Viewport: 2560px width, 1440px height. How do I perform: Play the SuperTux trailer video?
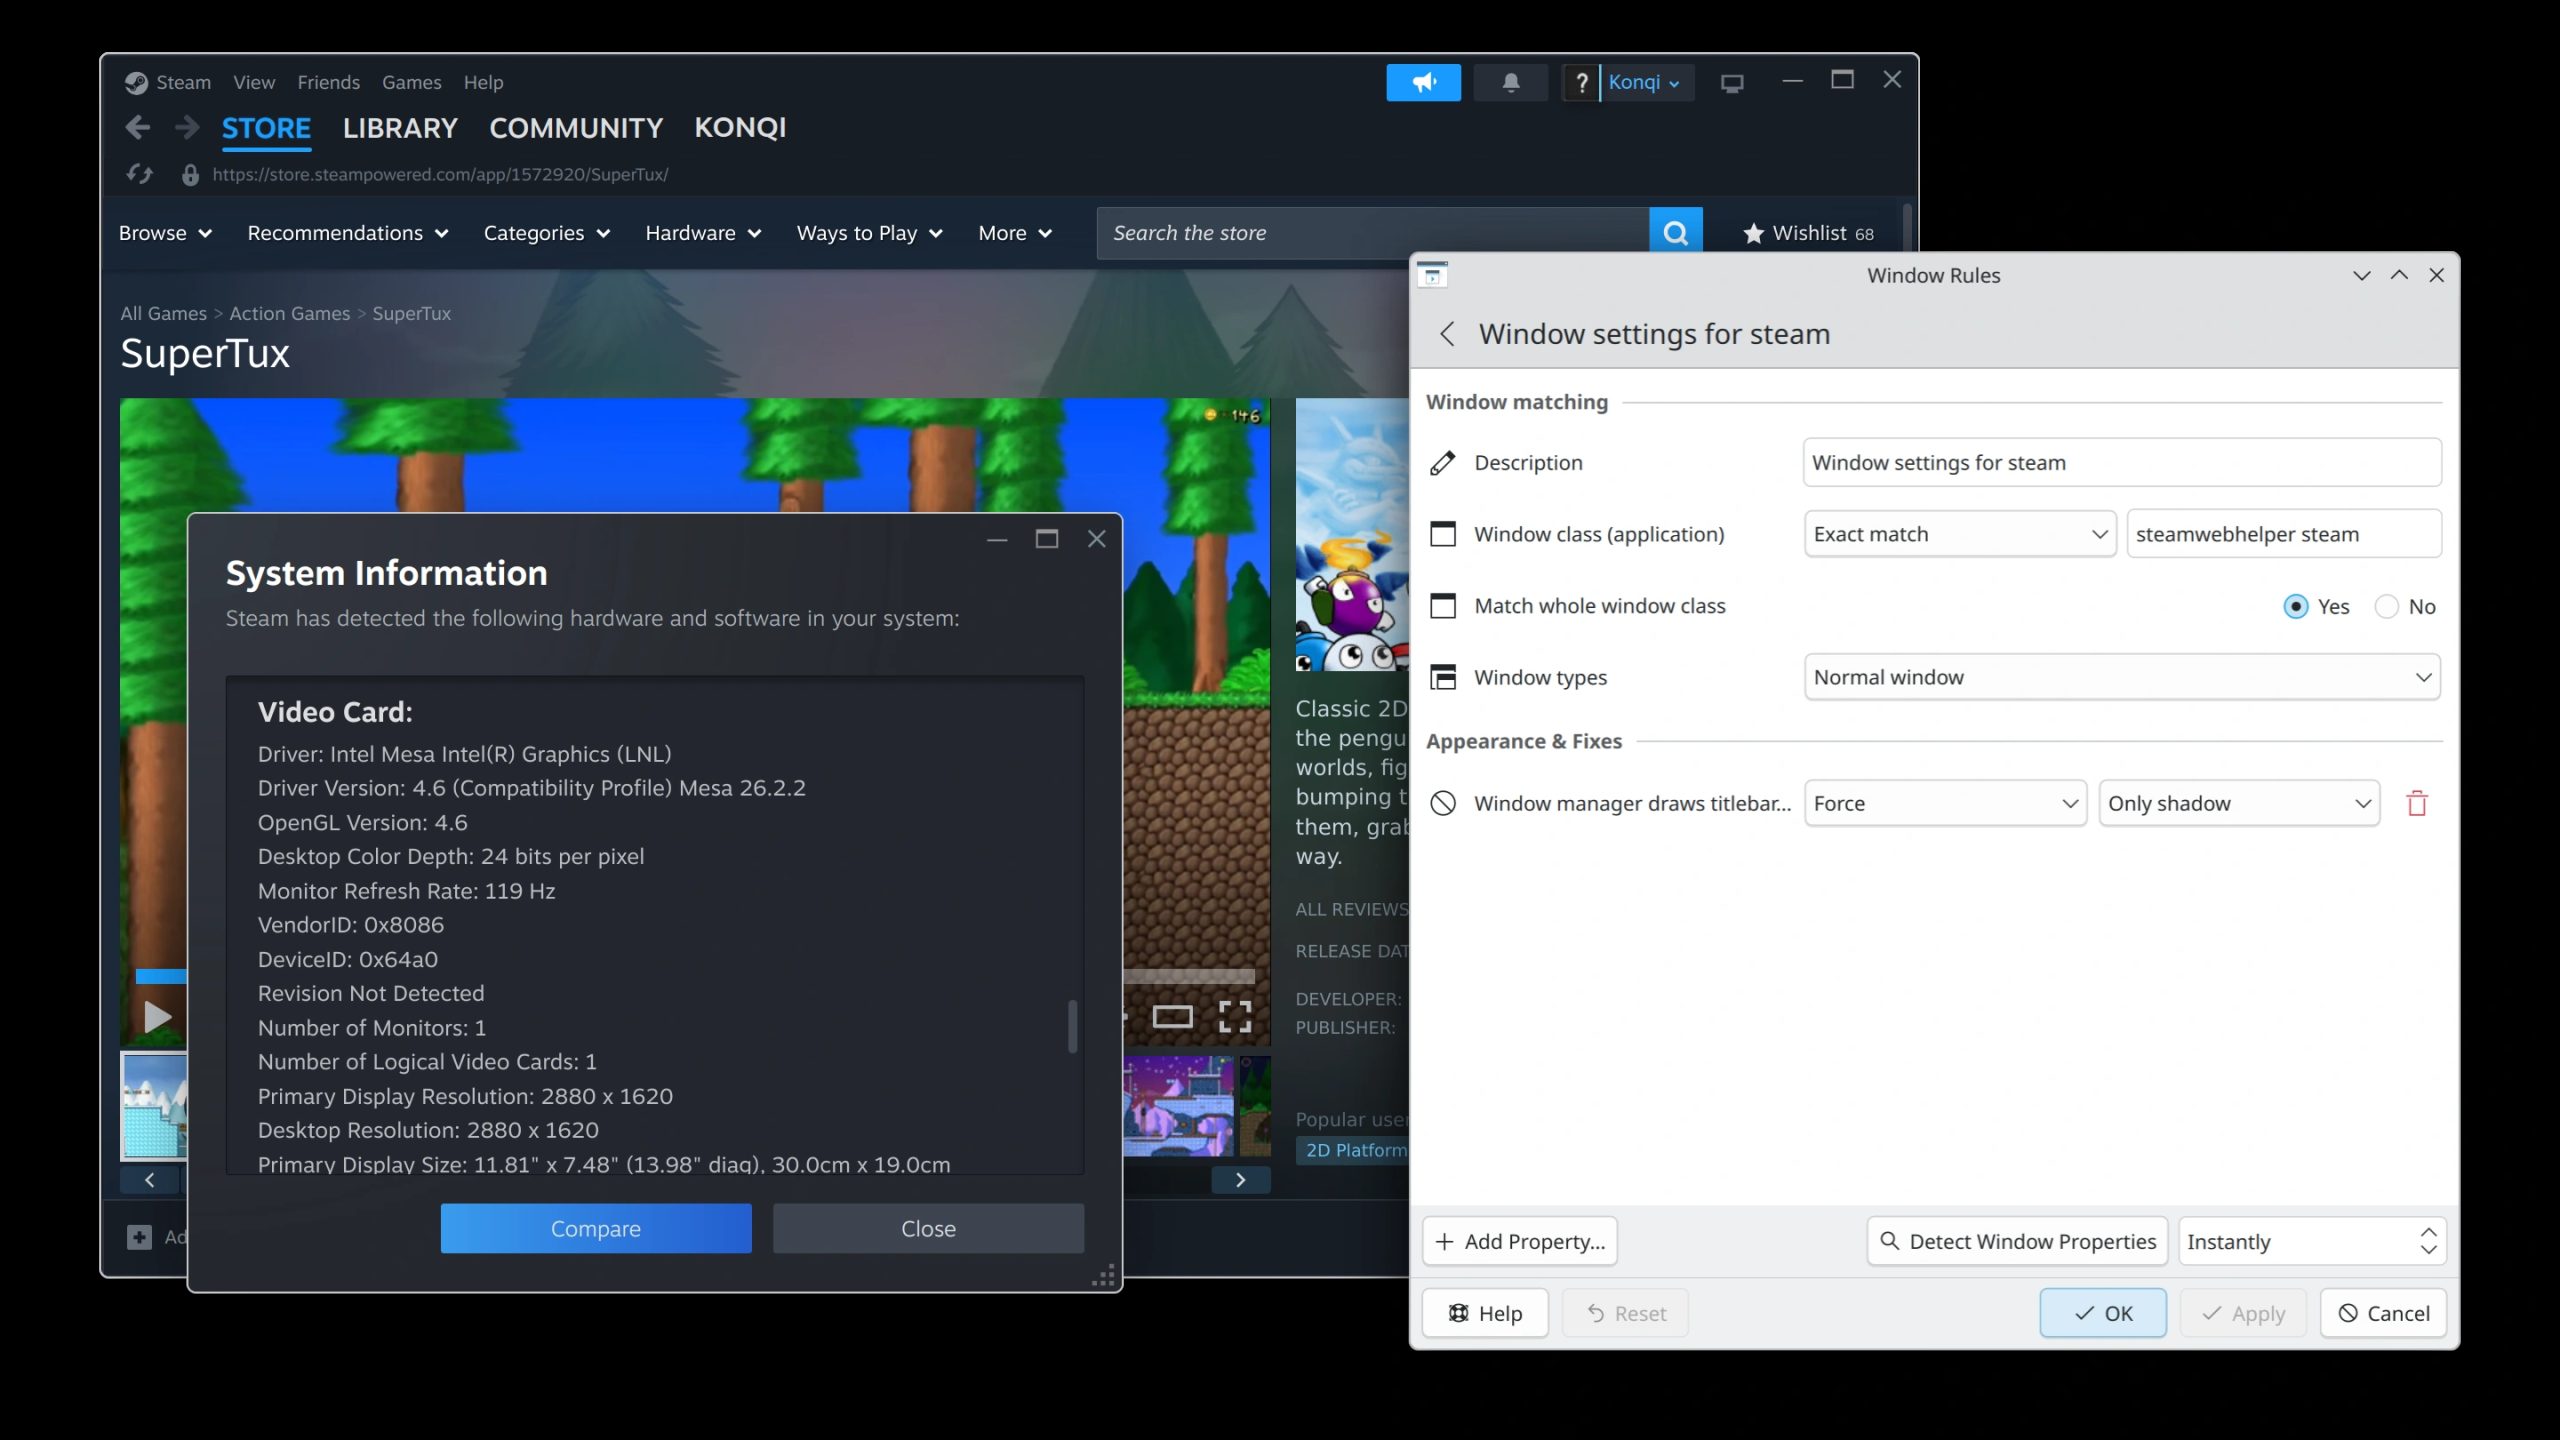[157, 1017]
